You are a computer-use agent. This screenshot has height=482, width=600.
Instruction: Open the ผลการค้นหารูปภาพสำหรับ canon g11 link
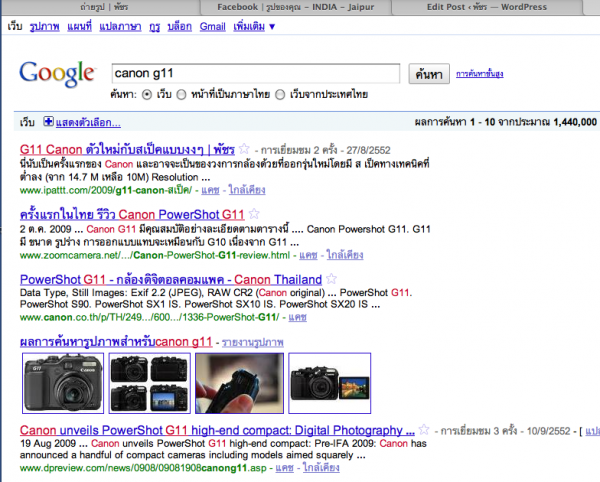click(116, 341)
